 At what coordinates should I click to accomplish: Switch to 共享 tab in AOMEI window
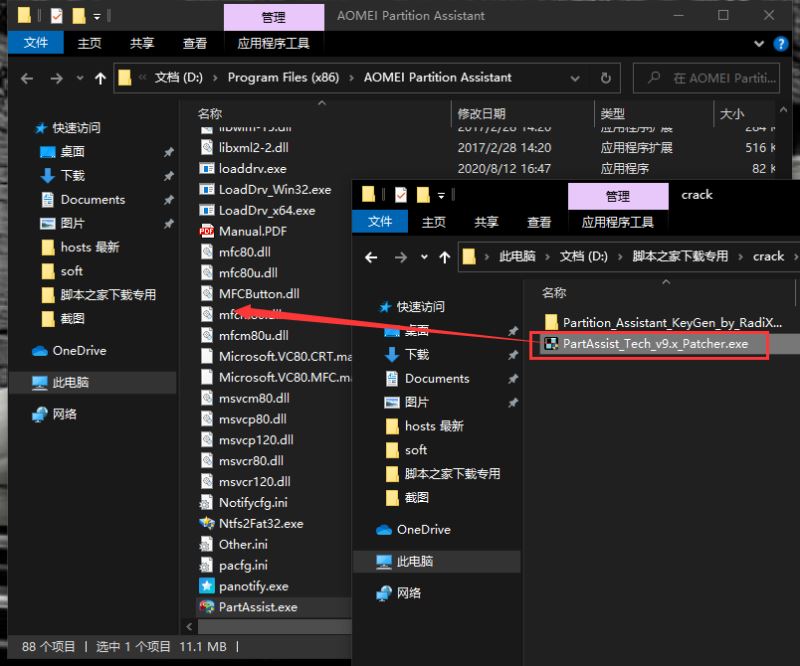142,43
